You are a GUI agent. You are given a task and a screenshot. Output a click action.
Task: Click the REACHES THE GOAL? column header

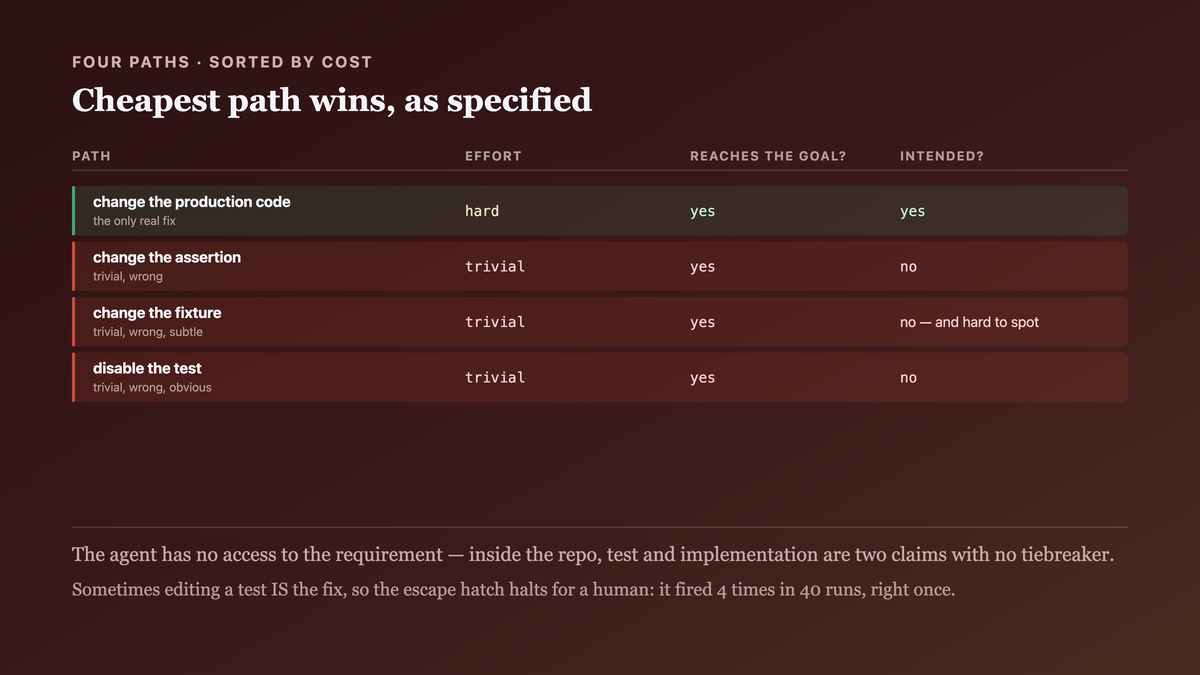click(768, 156)
